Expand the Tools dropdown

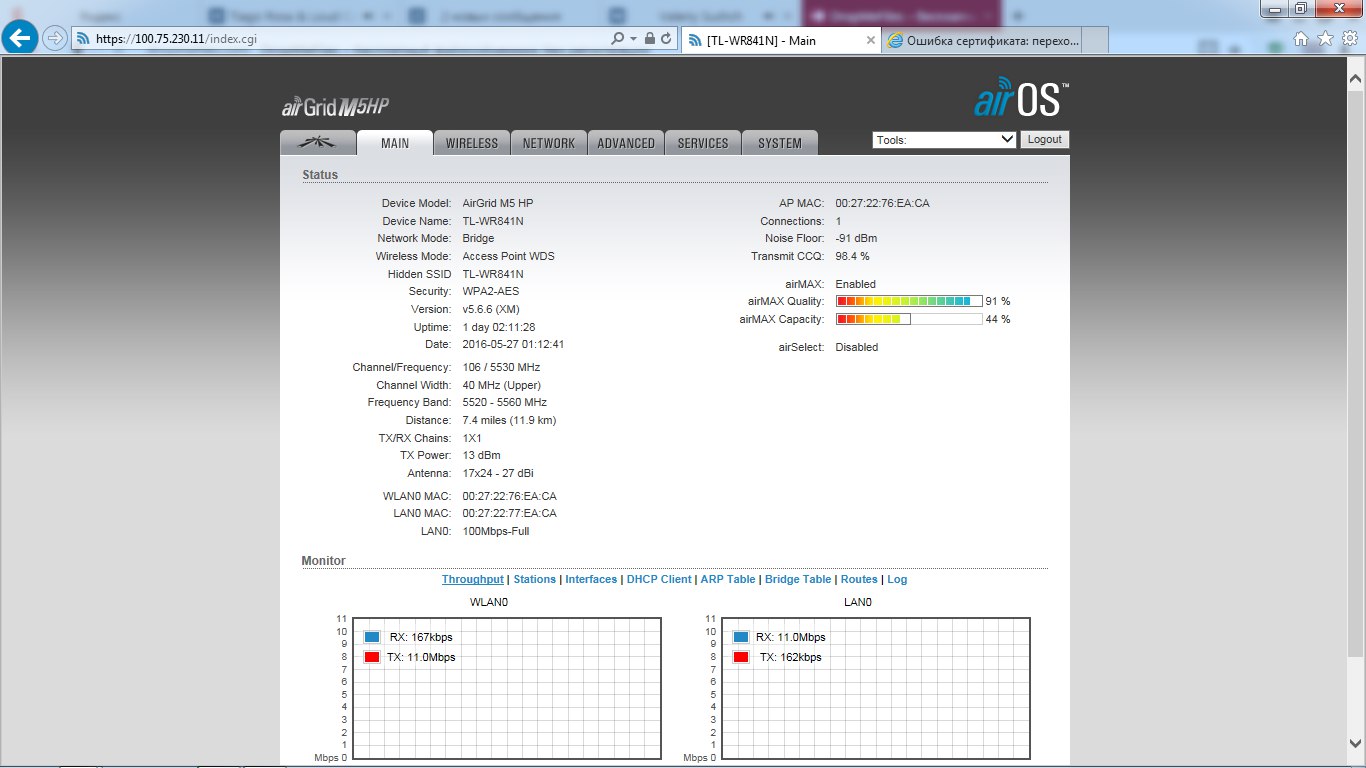(x=944, y=140)
